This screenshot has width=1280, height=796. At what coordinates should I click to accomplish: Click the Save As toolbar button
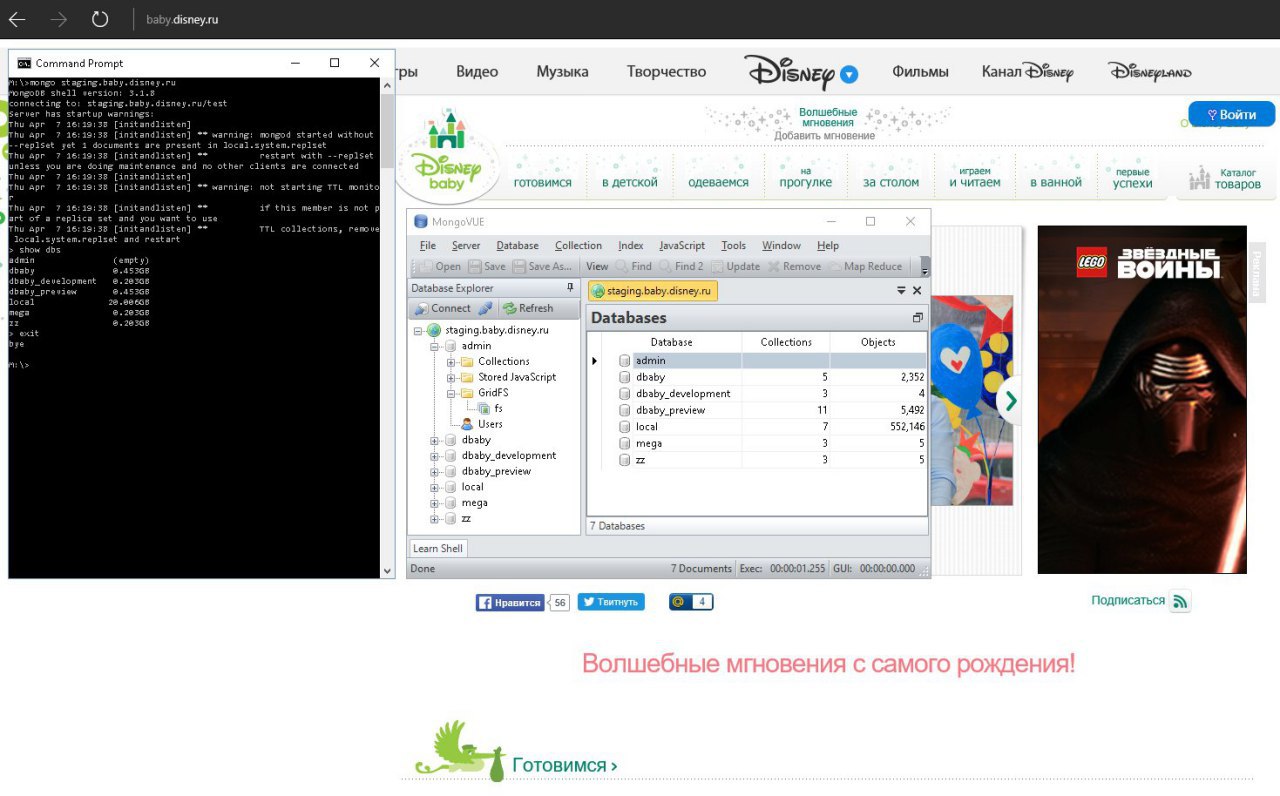[x=544, y=267]
